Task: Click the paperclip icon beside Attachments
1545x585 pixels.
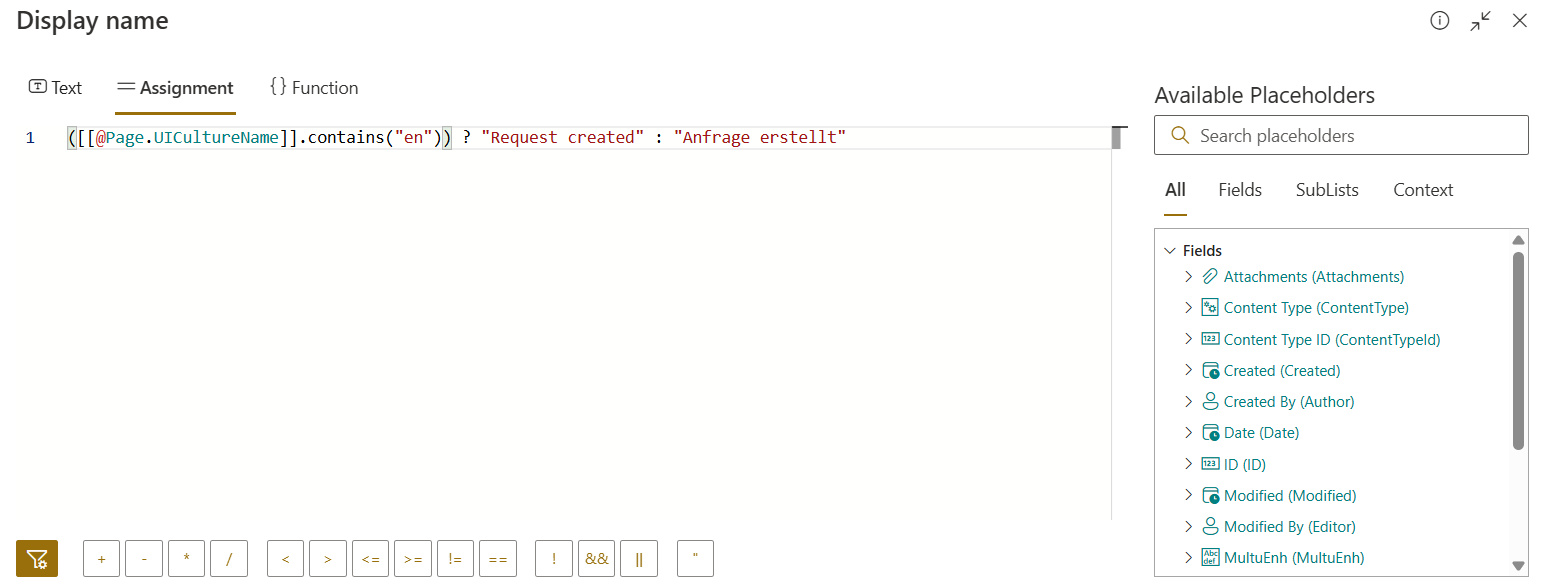Action: (x=1210, y=276)
